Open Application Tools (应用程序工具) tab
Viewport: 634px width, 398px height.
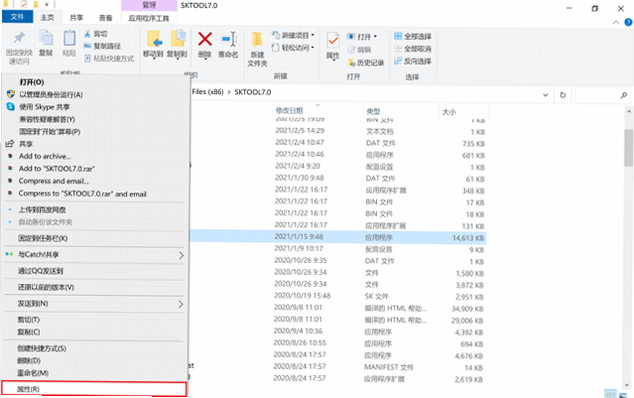[149, 18]
